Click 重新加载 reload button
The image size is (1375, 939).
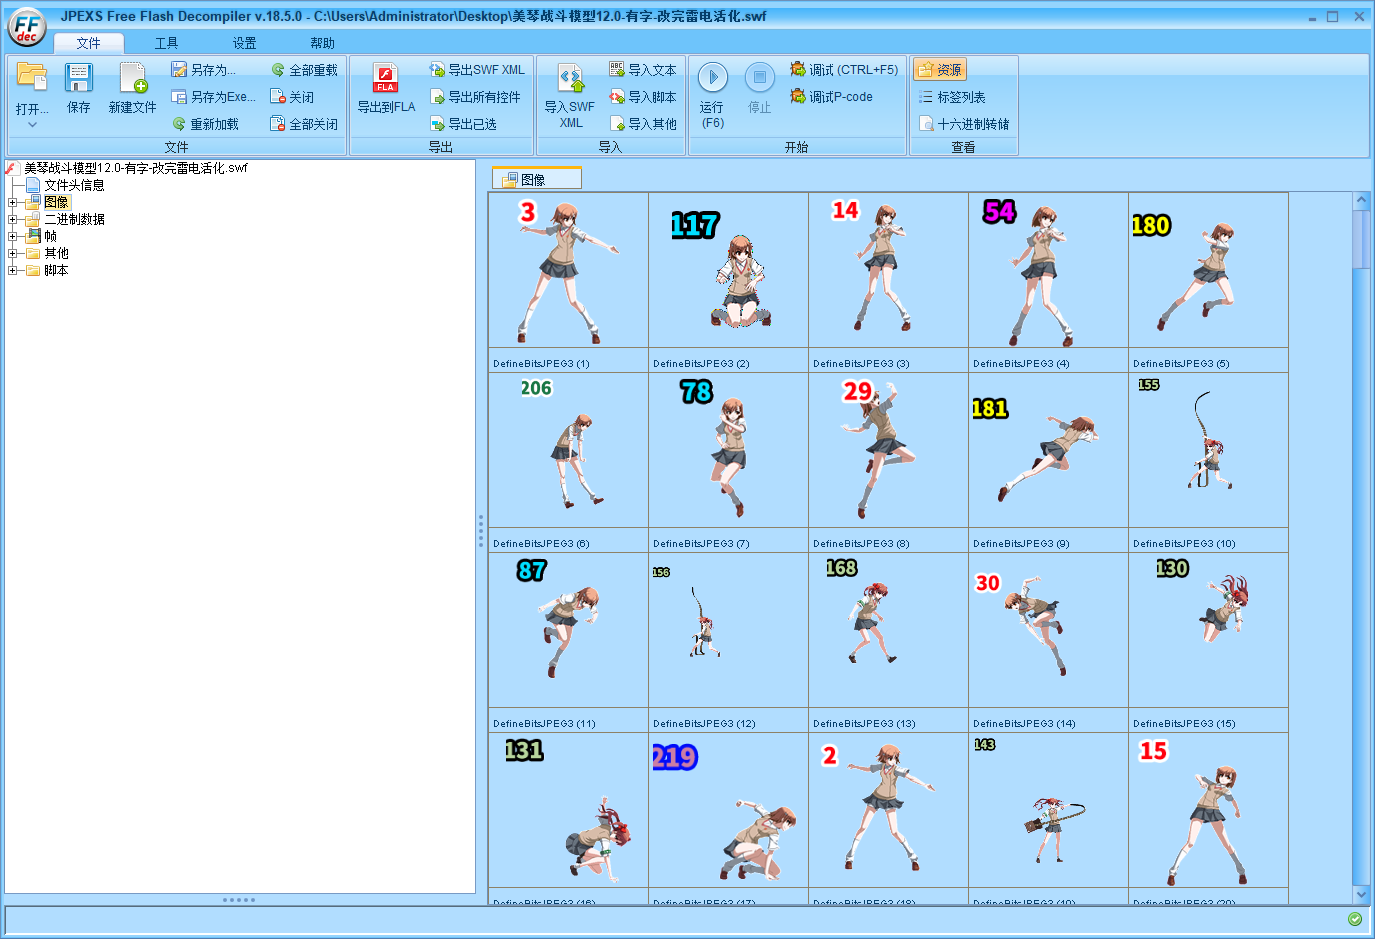[x=205, y=124]
